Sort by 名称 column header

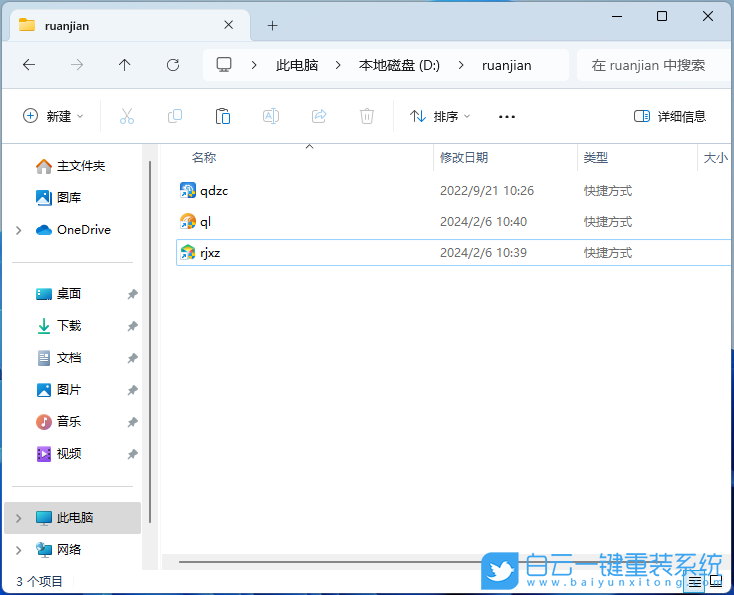click(x=204, y=157)
